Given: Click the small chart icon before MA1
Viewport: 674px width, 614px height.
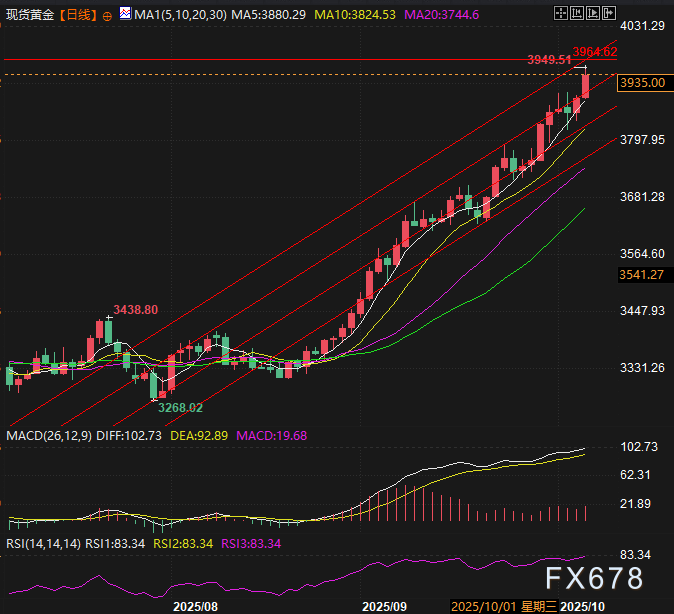Looking at the screenshot, I should [124, 16].
